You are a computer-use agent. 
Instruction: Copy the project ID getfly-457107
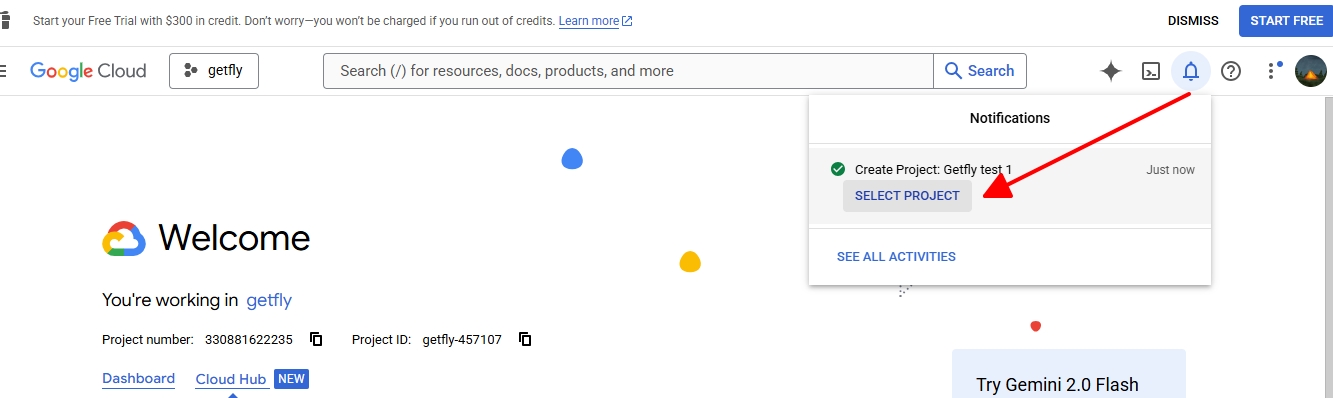525,339
